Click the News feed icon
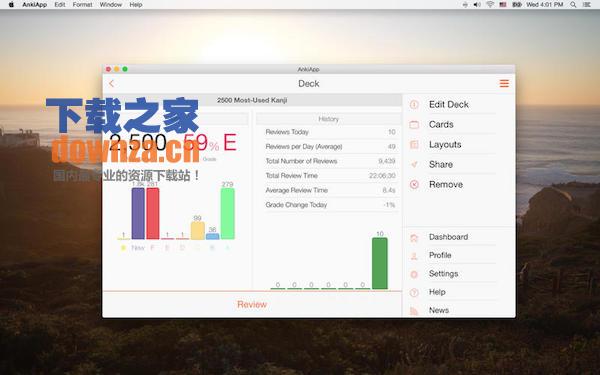 [414, 311]
